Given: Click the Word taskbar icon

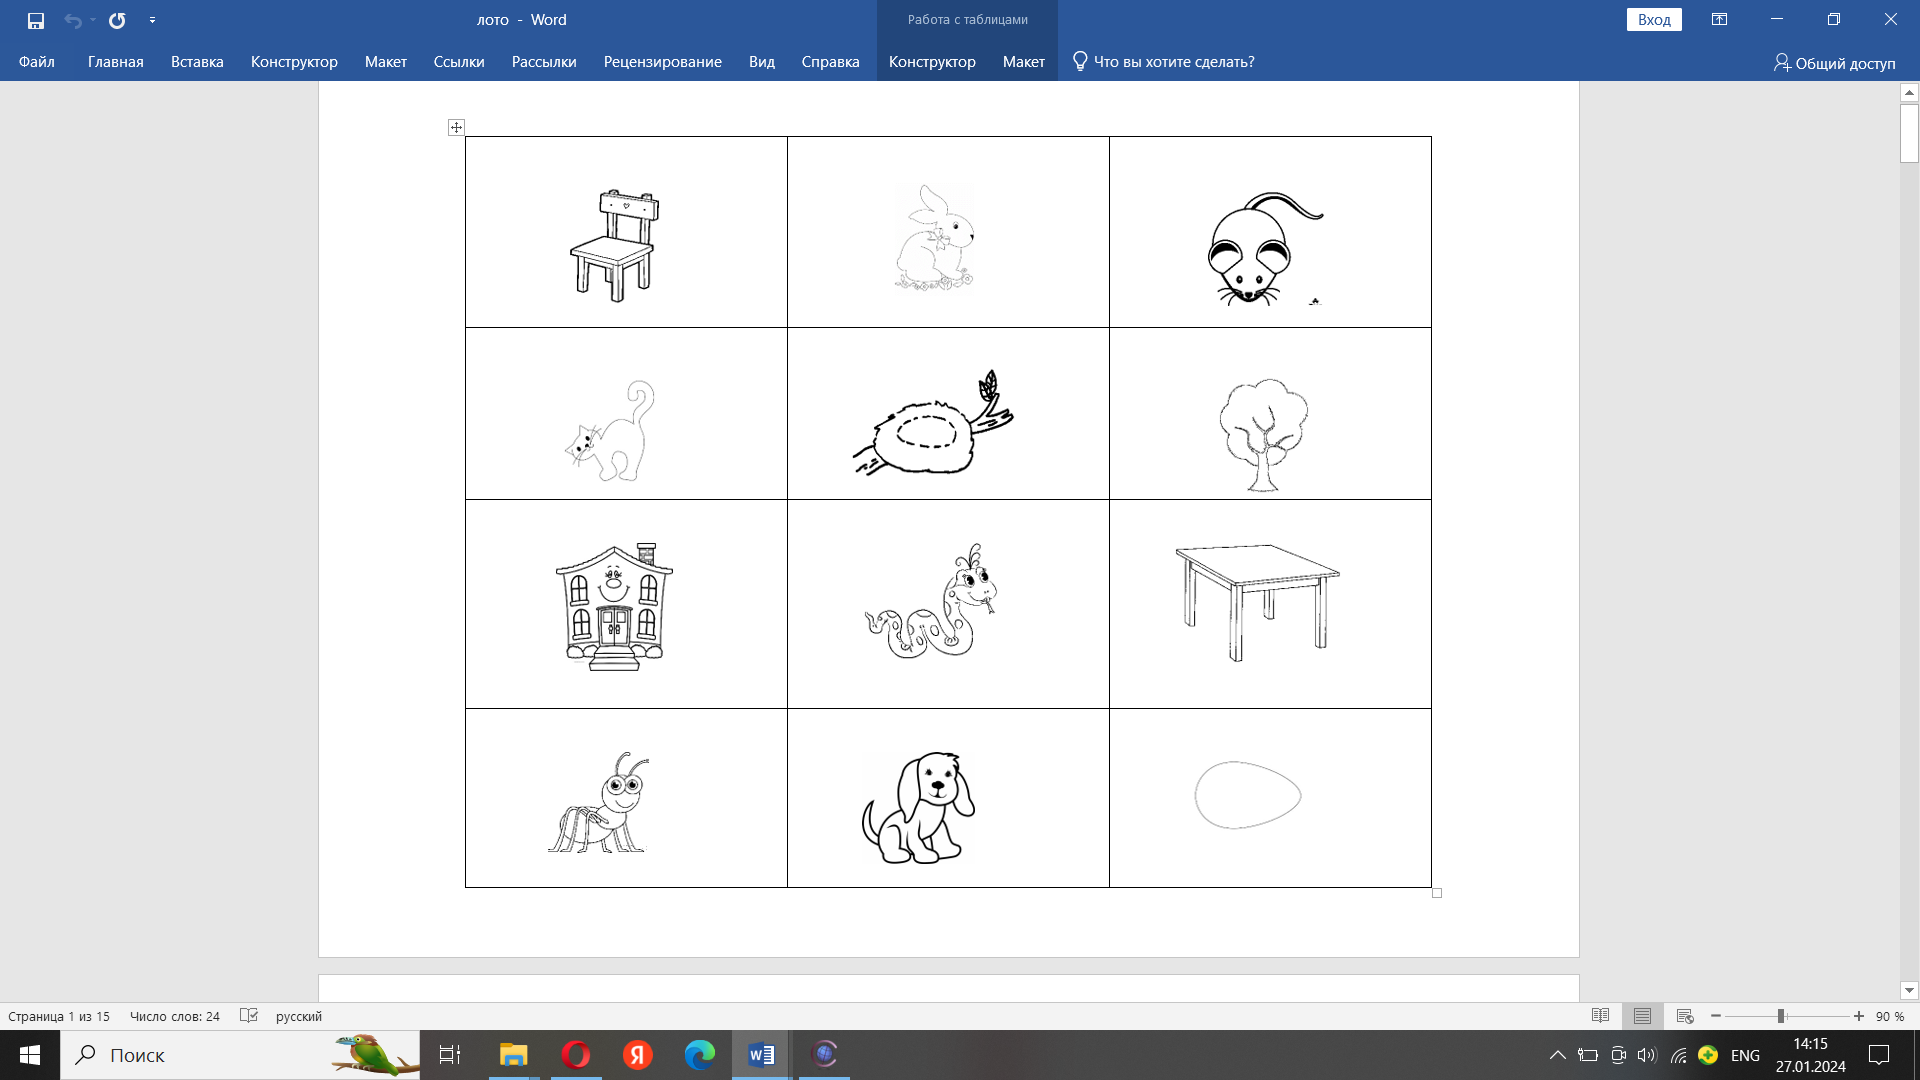Looking at the screenshot, I should [762, 1055].
